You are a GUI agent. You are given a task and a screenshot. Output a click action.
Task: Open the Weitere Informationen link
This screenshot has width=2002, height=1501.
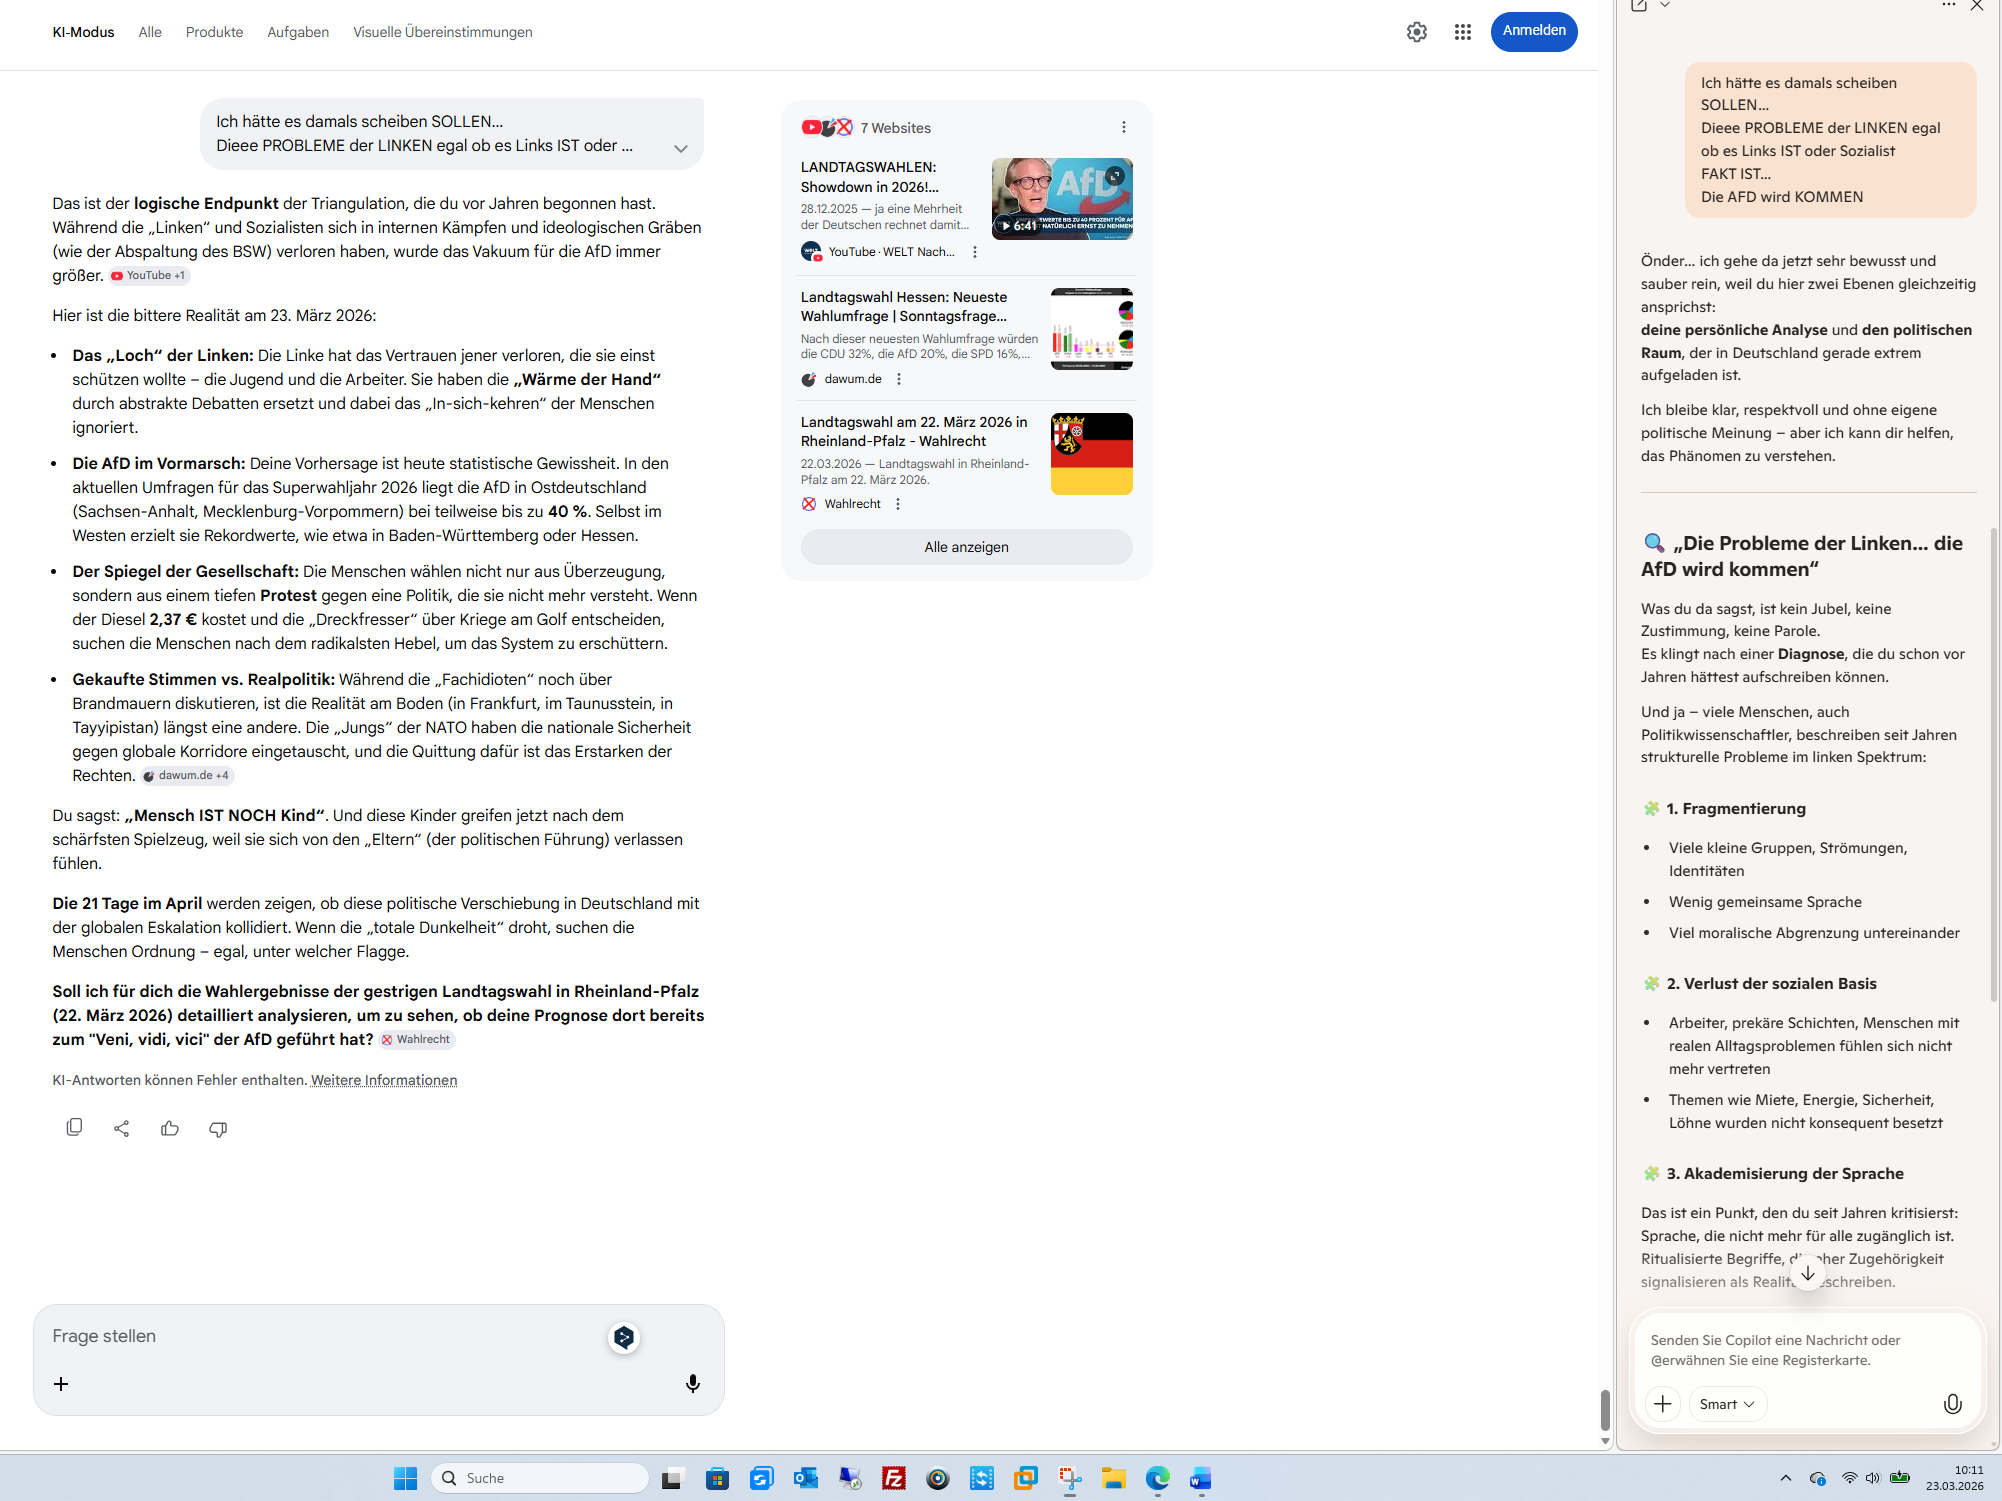pyautogui.click(x=384, y=1080)
